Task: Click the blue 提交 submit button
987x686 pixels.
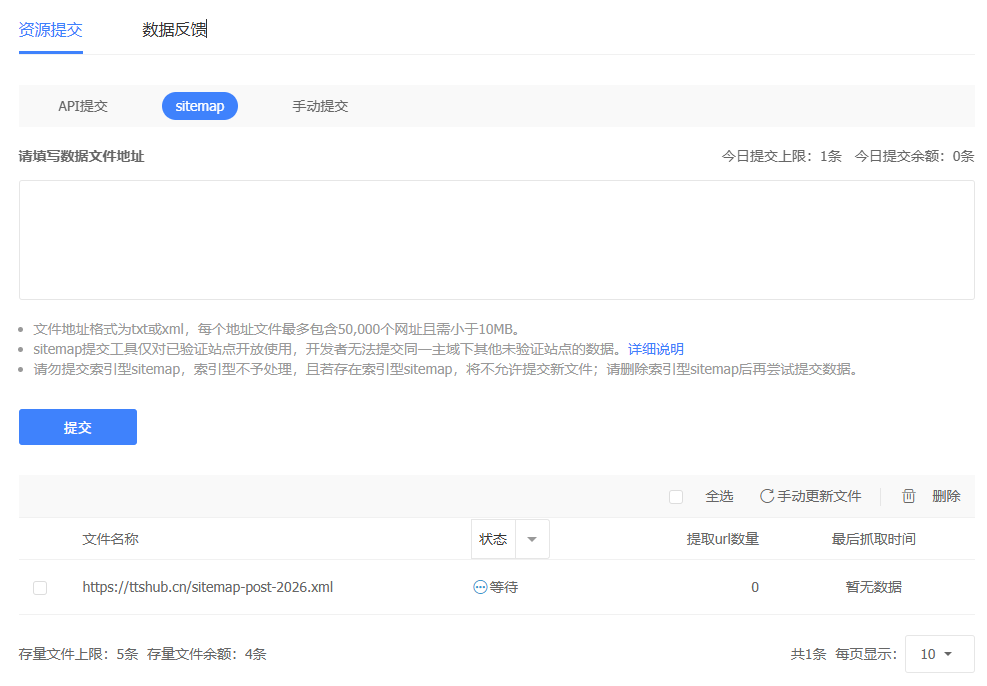Action: pyautogui.click(x=77, y=426)
